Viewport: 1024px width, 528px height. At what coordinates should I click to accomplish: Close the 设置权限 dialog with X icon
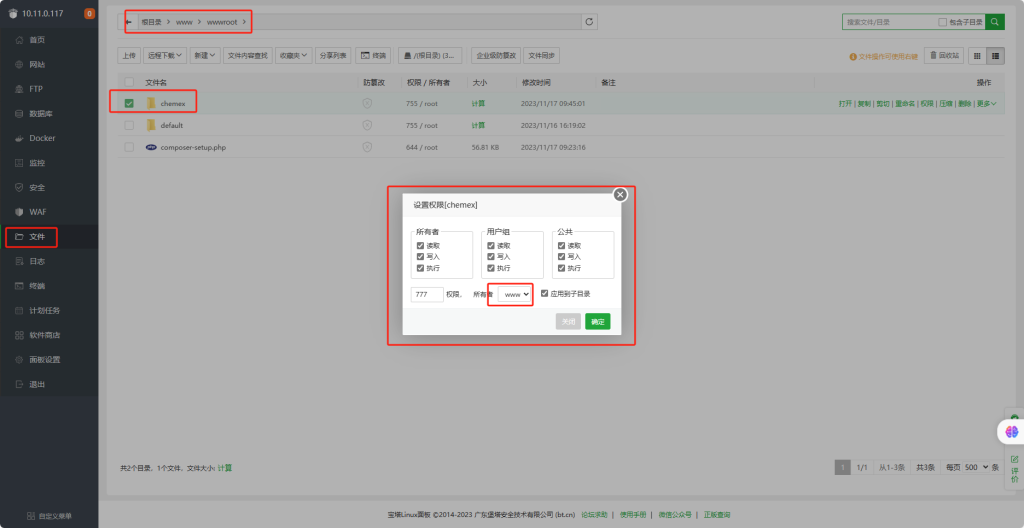(x=620, y=195)
